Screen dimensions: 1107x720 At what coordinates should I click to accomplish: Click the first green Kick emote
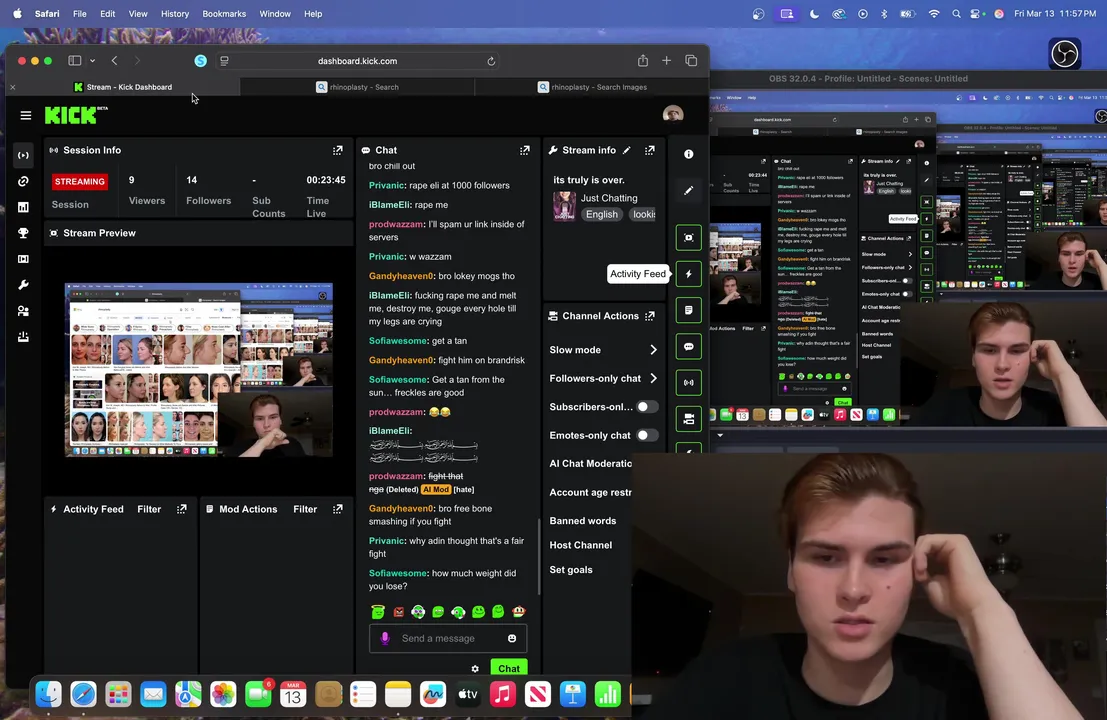pos(378,612)
